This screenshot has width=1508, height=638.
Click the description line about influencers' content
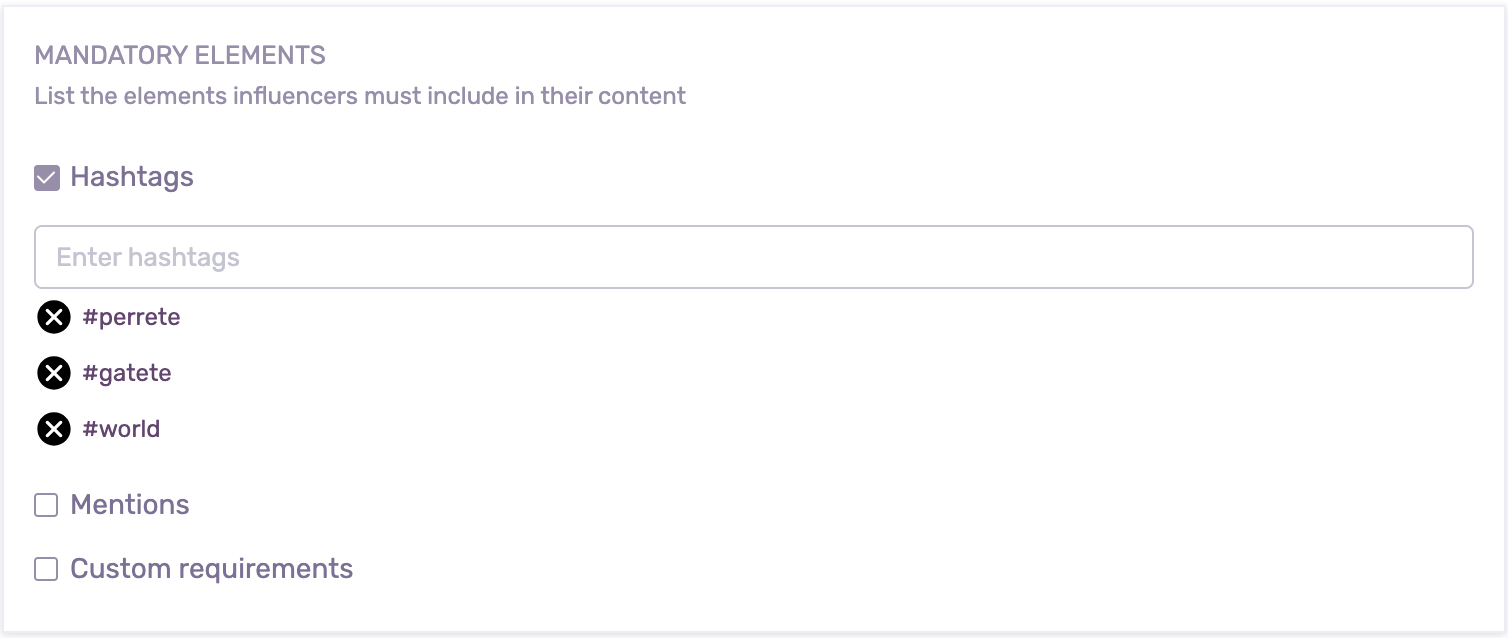[x=360, y=97]
